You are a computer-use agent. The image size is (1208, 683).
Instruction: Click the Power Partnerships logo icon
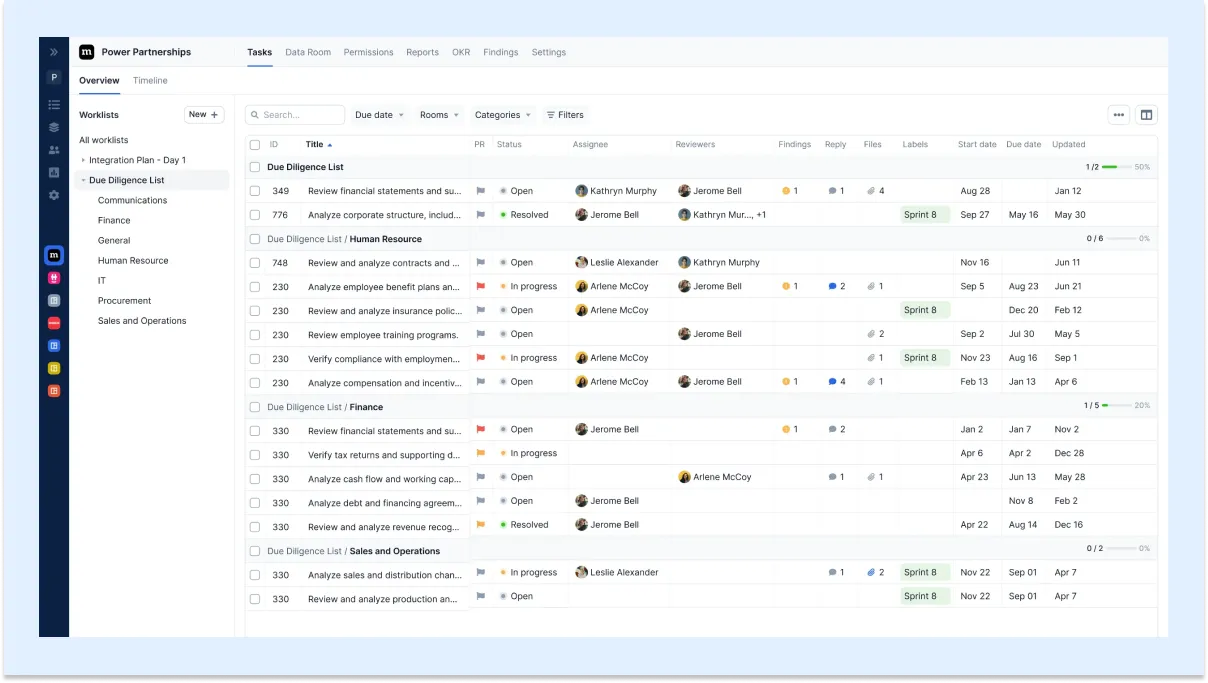click(x=87, y=52)
